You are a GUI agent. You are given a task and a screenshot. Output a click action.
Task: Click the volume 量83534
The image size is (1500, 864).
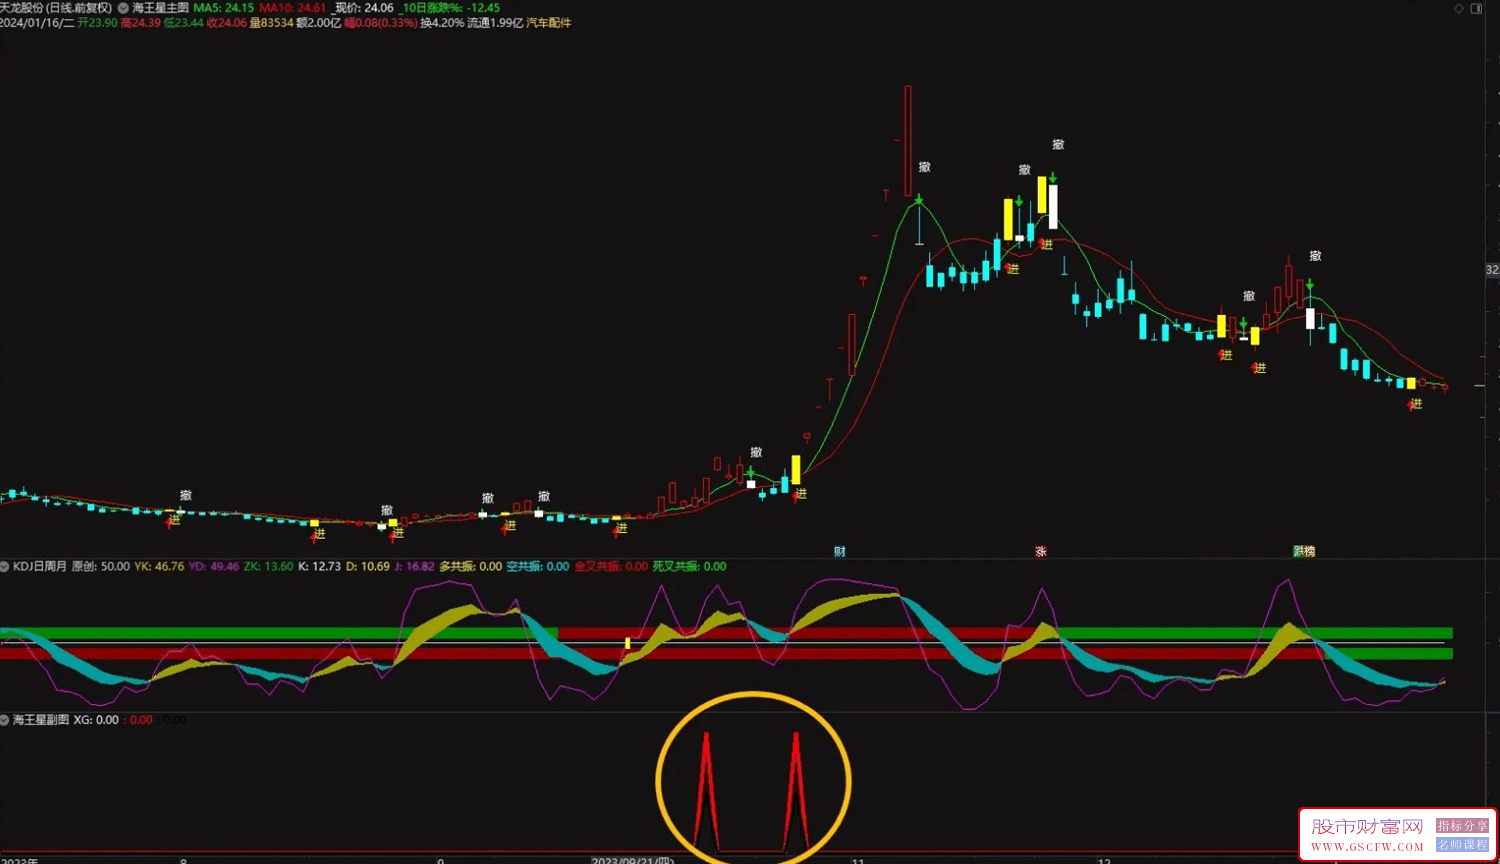[271, 22]
